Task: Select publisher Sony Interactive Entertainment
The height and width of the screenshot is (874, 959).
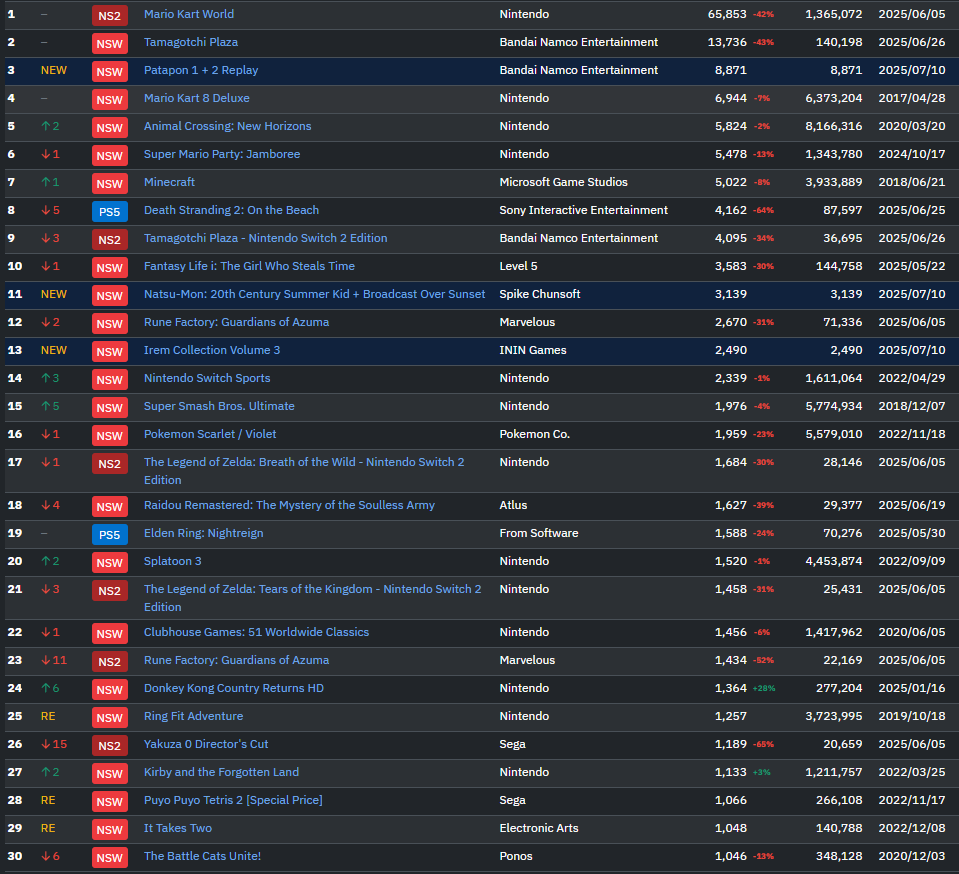Action: [583, 210]
